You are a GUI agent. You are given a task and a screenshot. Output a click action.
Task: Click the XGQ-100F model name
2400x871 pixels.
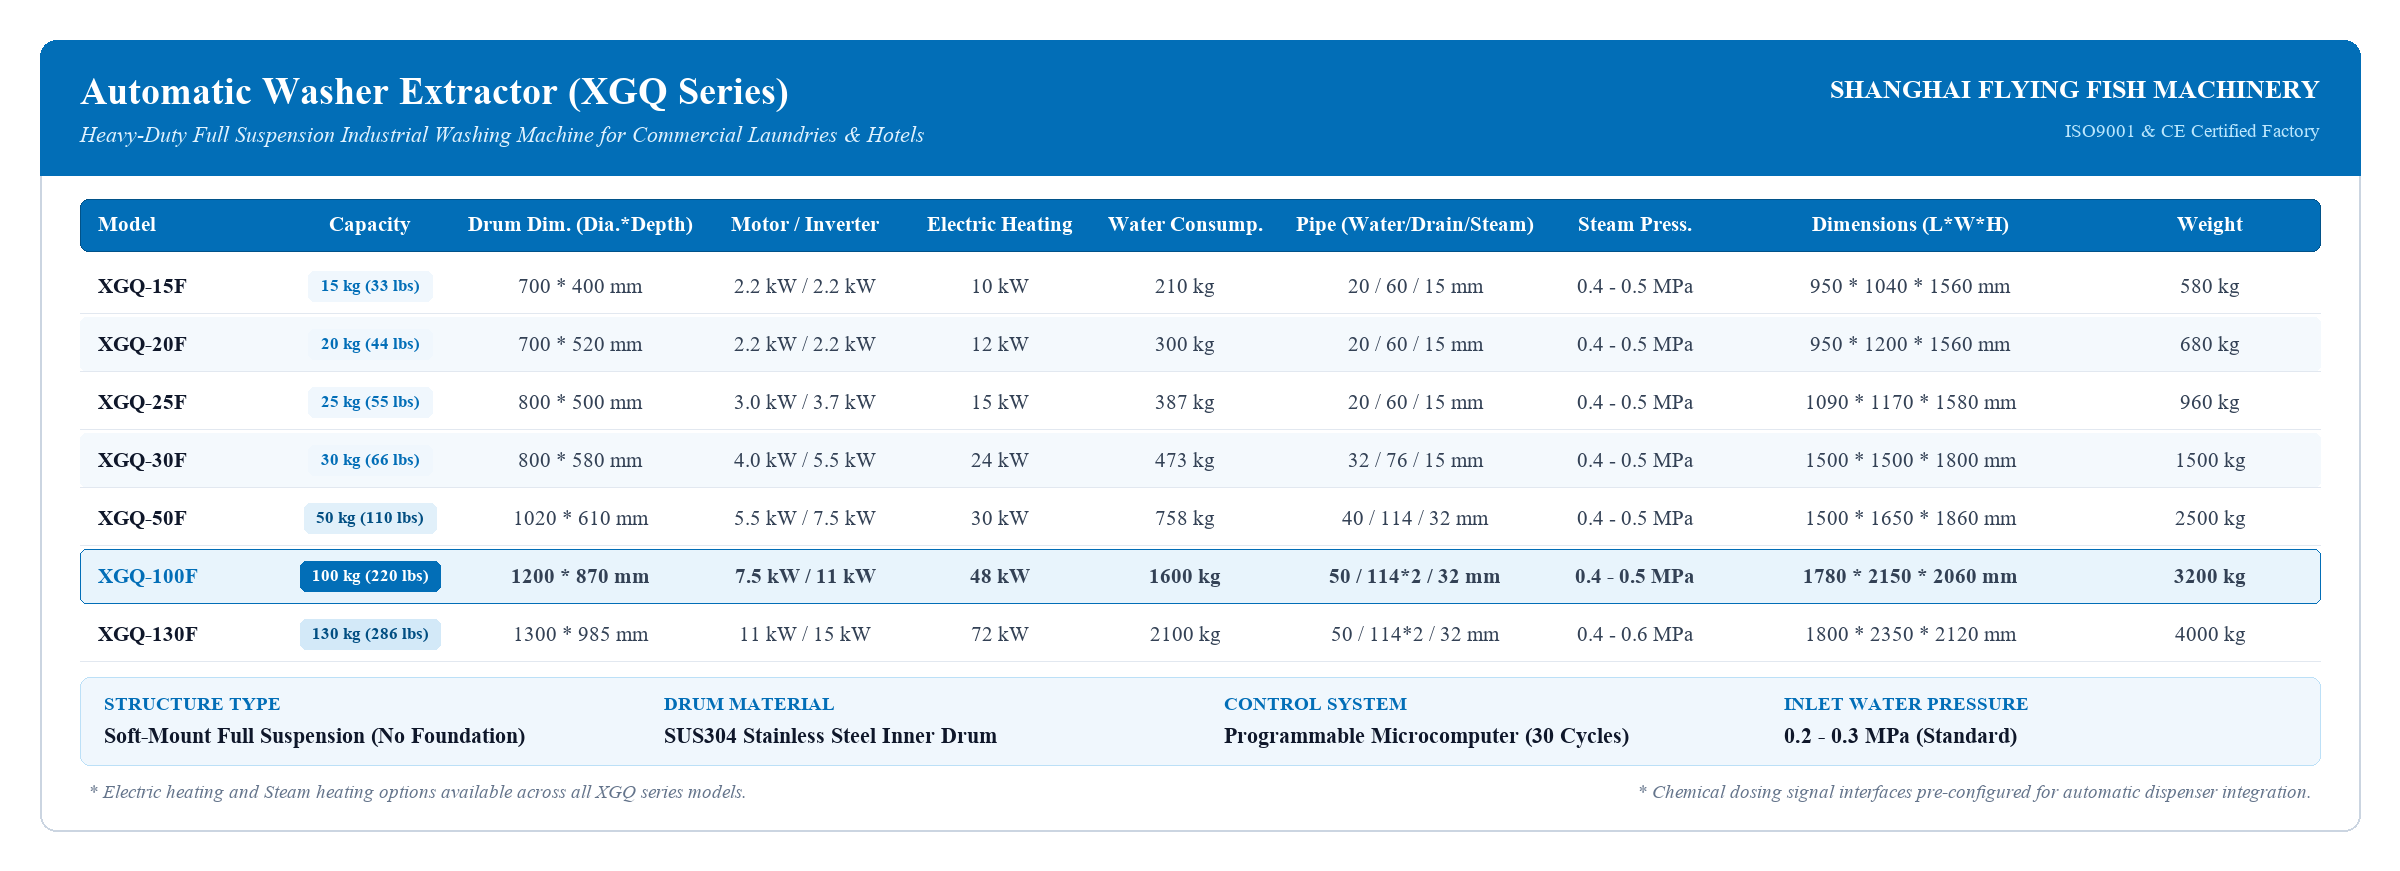(x=147, y=576)
